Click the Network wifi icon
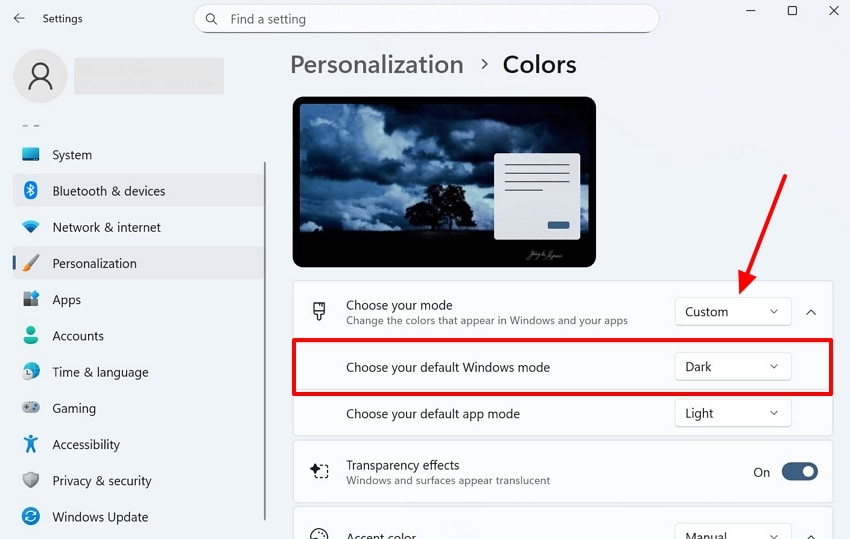The height and width of the screenshot is (539, 850). pyautogui.click(x=31, y=227)
